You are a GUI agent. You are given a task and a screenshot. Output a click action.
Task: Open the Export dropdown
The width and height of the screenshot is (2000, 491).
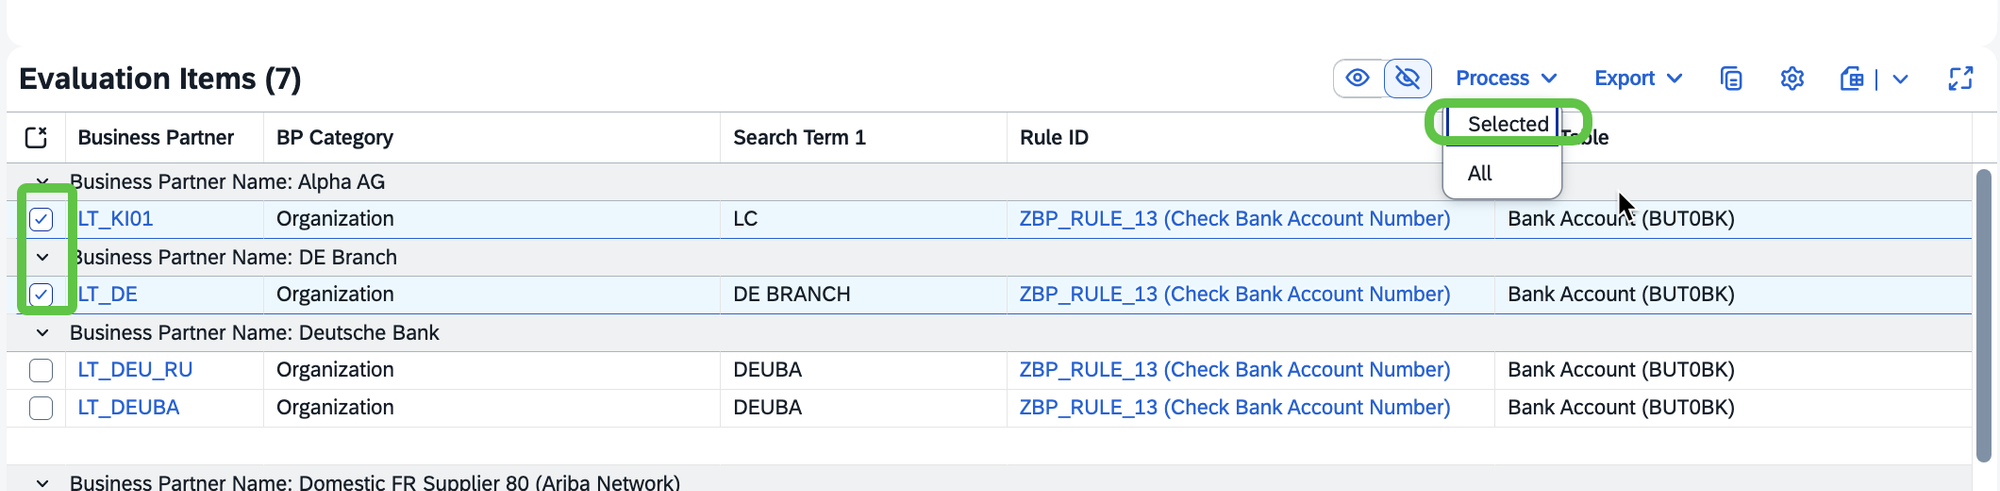click(x=1638, y=78)
